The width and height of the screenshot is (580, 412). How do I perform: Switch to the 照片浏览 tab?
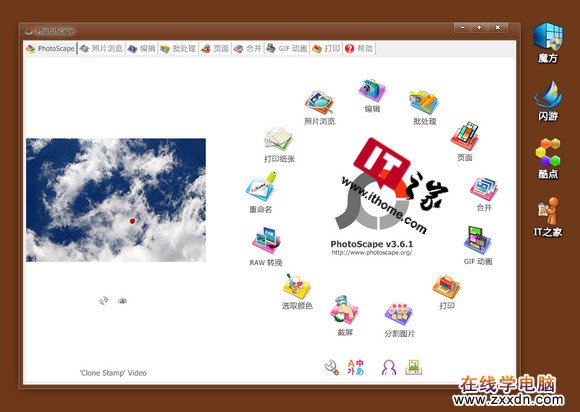[x=101, y=48]
